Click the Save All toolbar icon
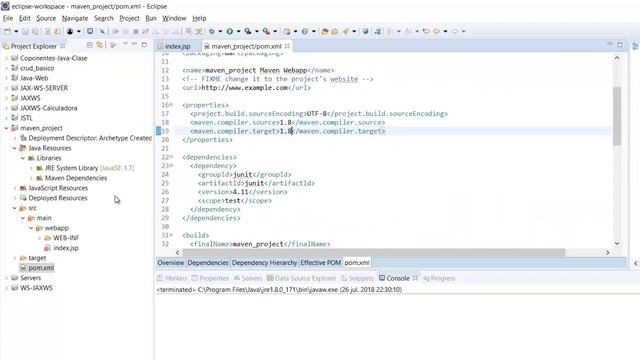The height and width of the screenshot is (360, 640). point(36,31)
